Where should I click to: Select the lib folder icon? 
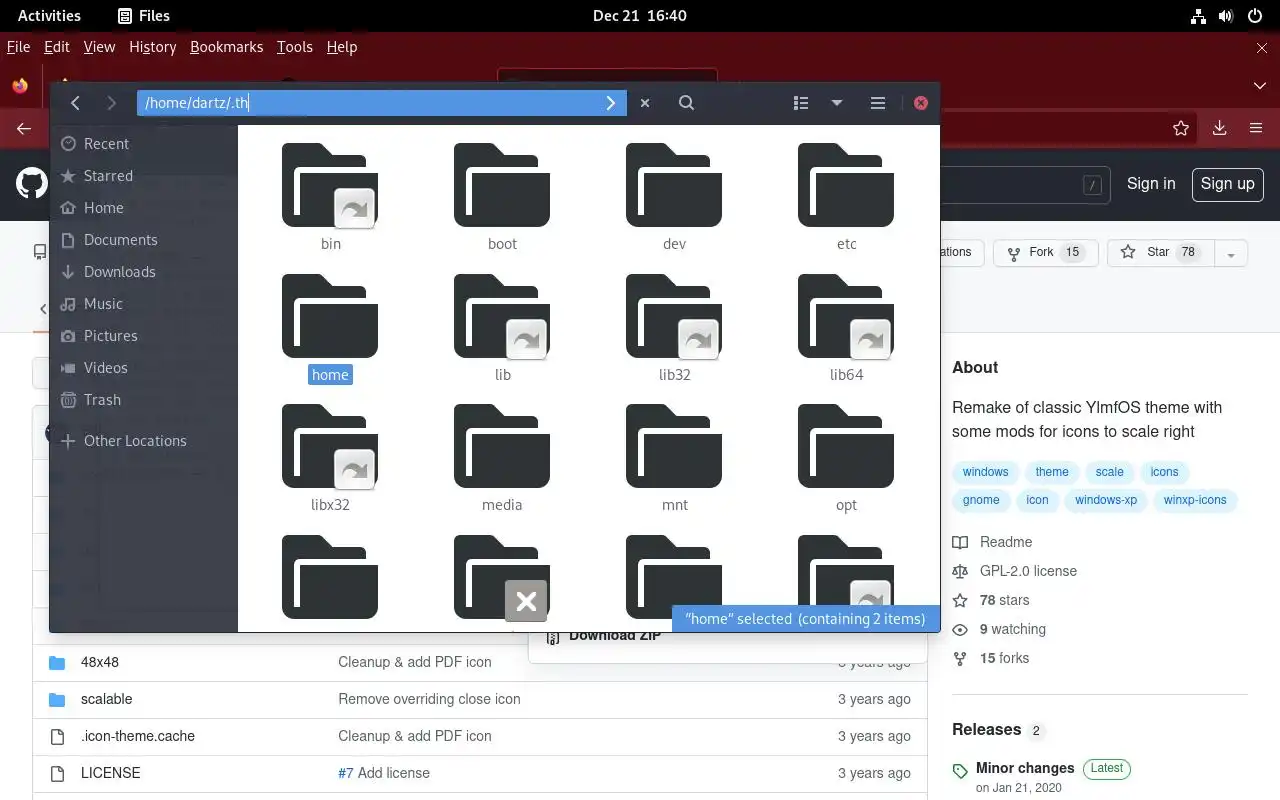[x=502, y=316]
